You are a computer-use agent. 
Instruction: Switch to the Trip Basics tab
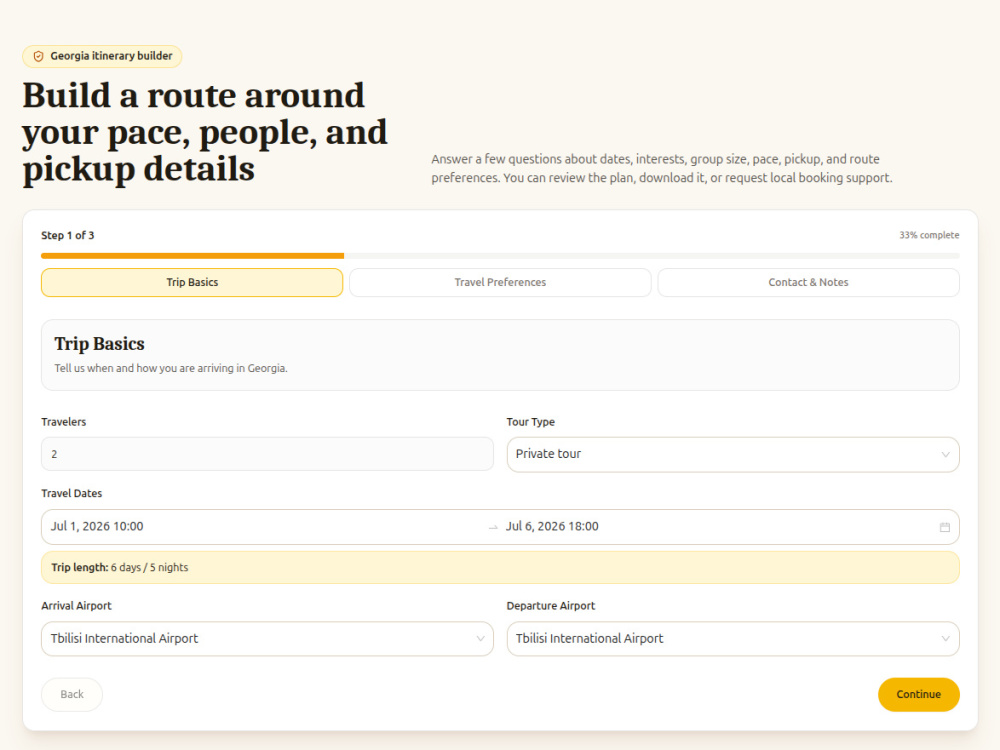pos(192,283)
